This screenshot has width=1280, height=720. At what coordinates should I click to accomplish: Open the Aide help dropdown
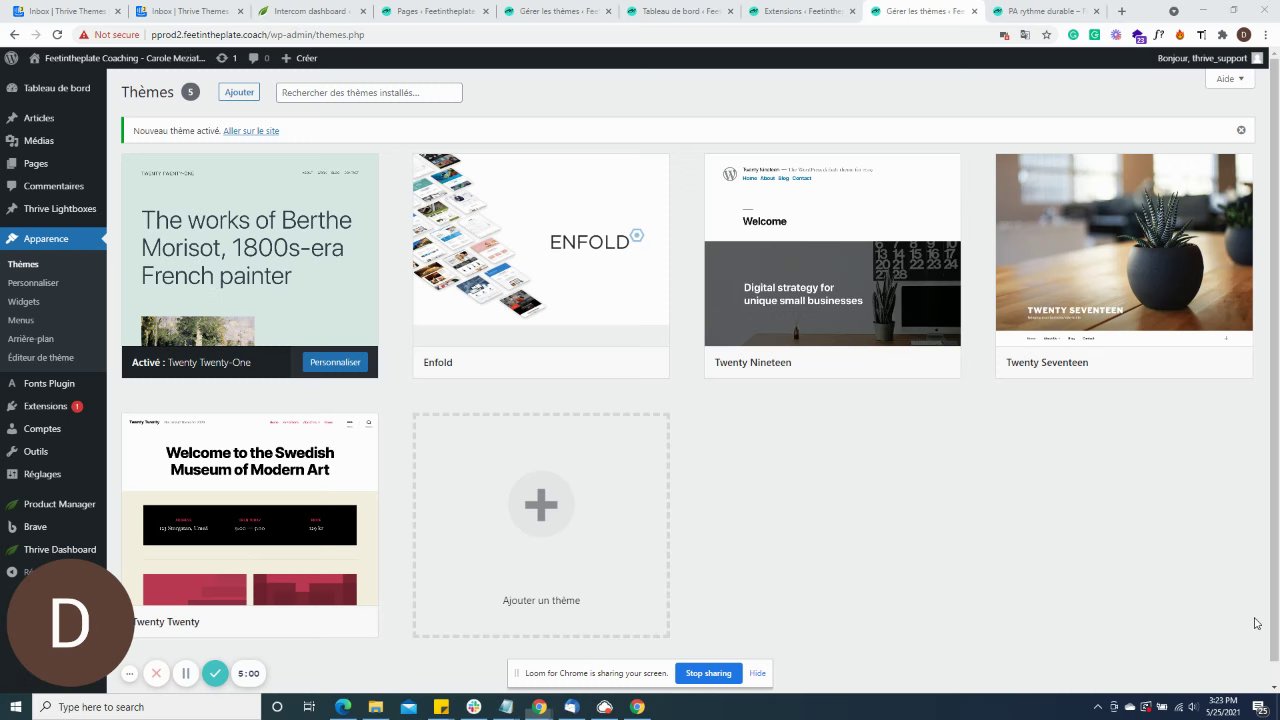coord(1230,79)
